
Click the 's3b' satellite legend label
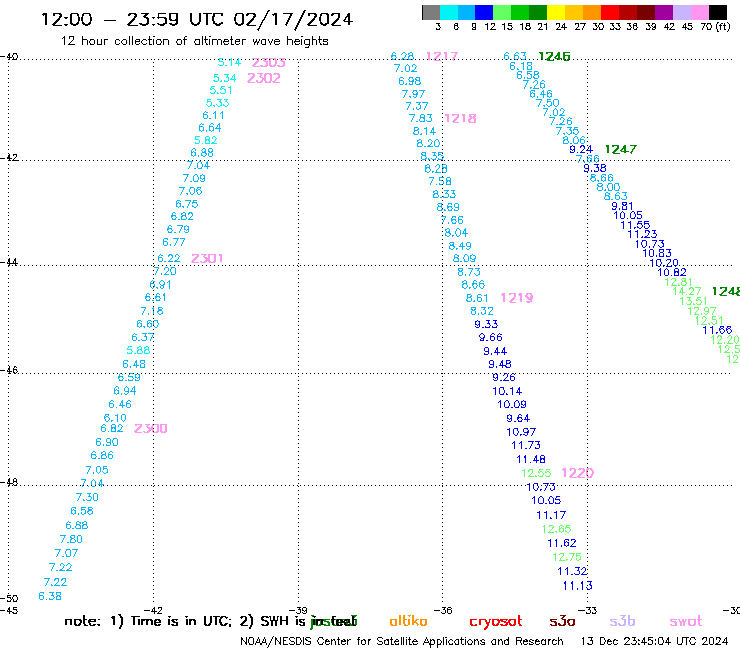622,621
